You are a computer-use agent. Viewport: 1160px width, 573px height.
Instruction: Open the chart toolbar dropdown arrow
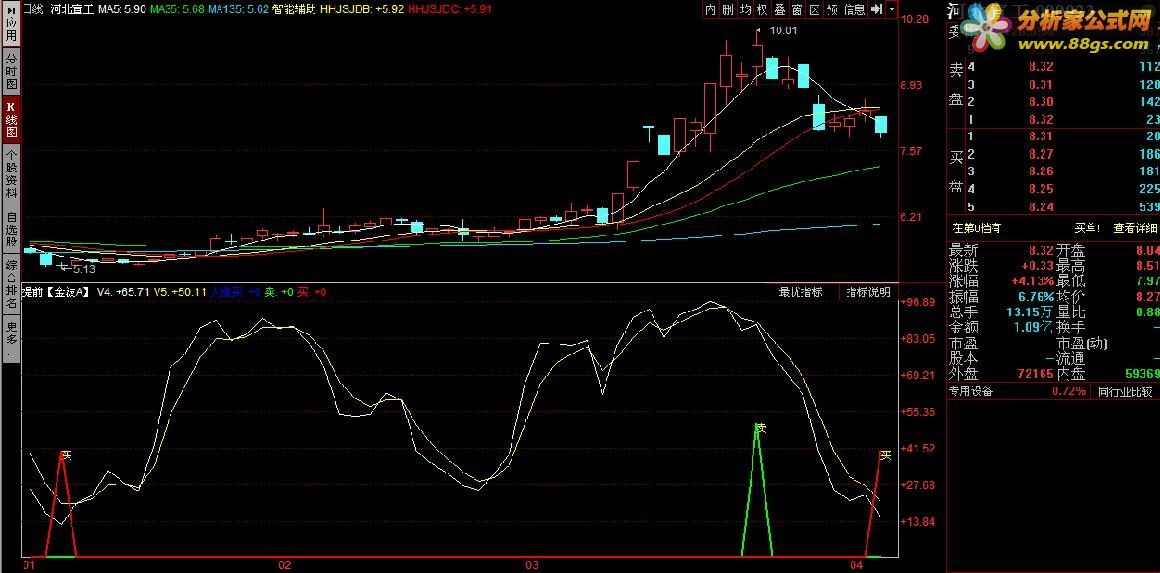[x=891, y=10]
